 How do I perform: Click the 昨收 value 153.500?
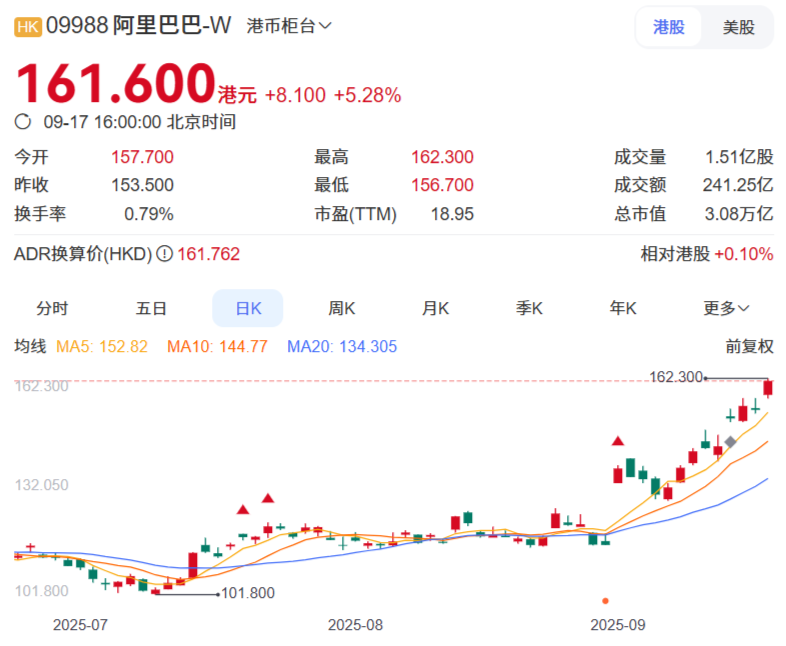pos(142,185)
